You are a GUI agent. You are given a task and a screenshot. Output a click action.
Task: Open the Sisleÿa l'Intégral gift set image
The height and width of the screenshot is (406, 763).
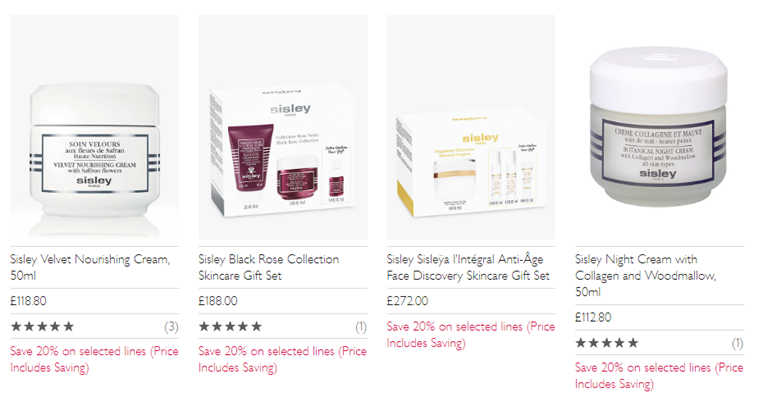click(471, 127)
